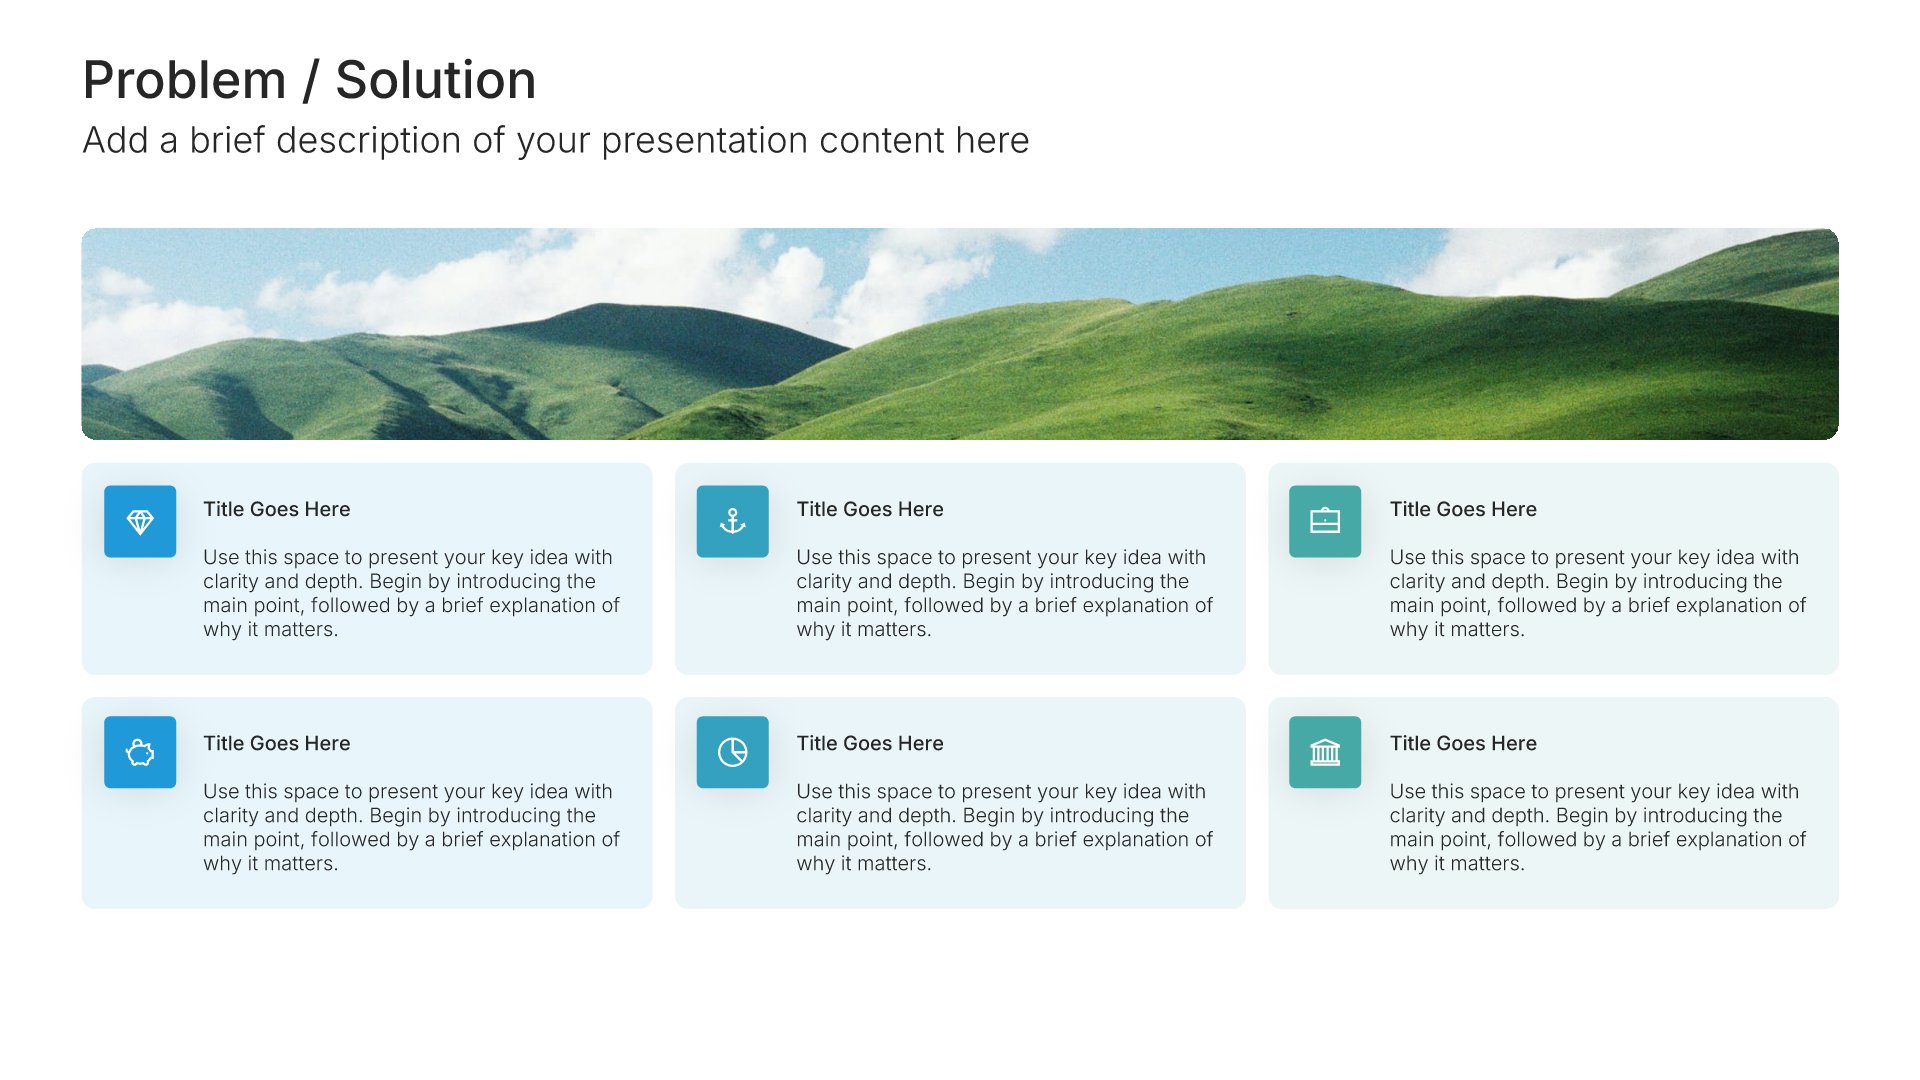1920x1080 pixels.
Task: Select the title beside the diamond icon
Action: click(x=277, y=509)
